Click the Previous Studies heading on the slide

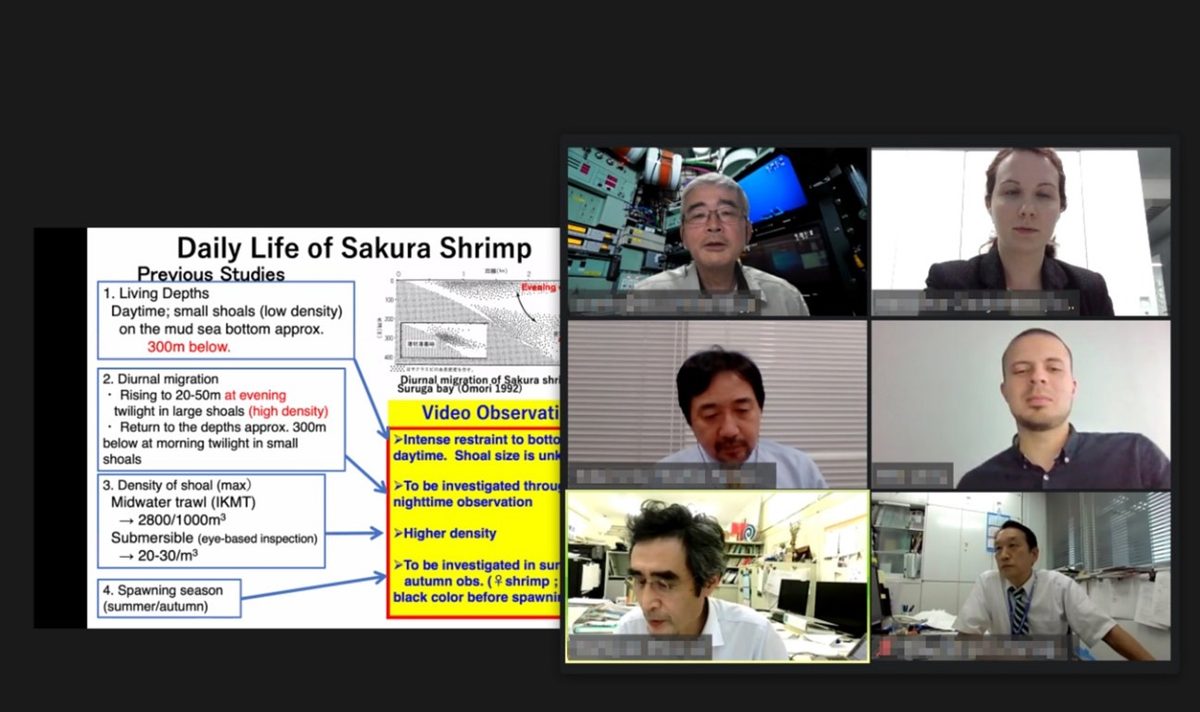tap(211, 274)
